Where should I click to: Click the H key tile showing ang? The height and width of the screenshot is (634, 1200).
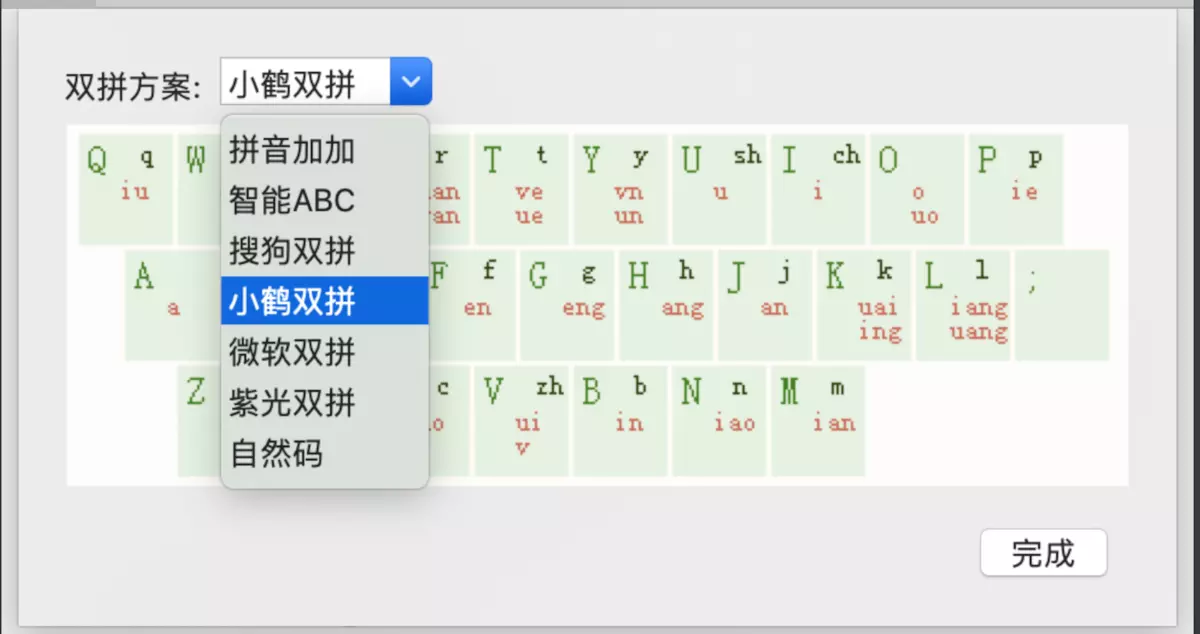(x=667, y=305)
